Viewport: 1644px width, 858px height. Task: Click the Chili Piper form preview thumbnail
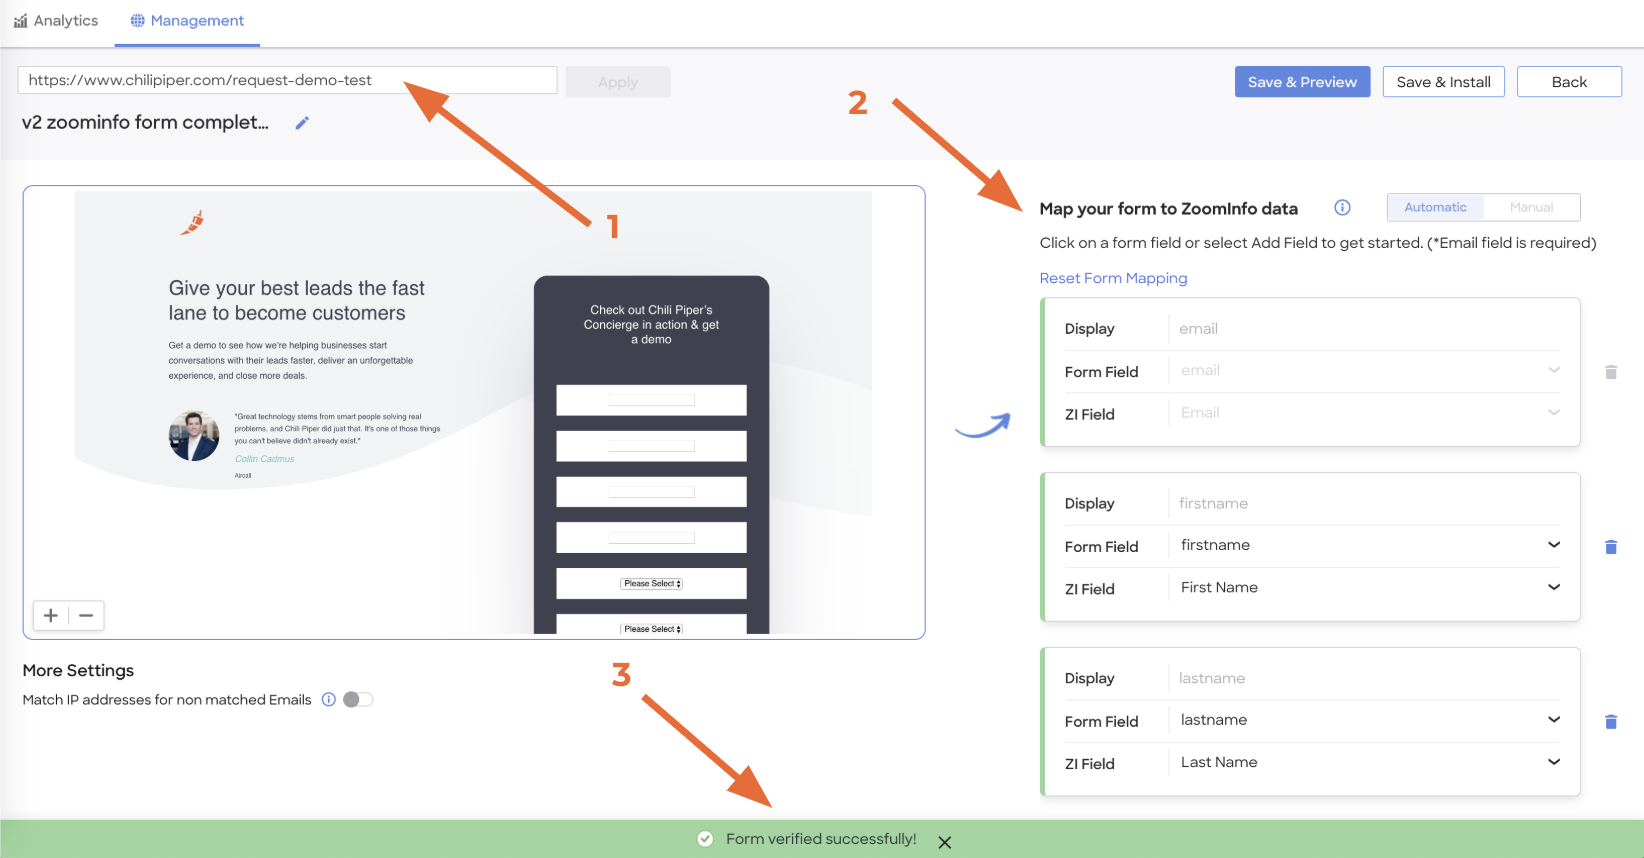(x=473, y=412)
